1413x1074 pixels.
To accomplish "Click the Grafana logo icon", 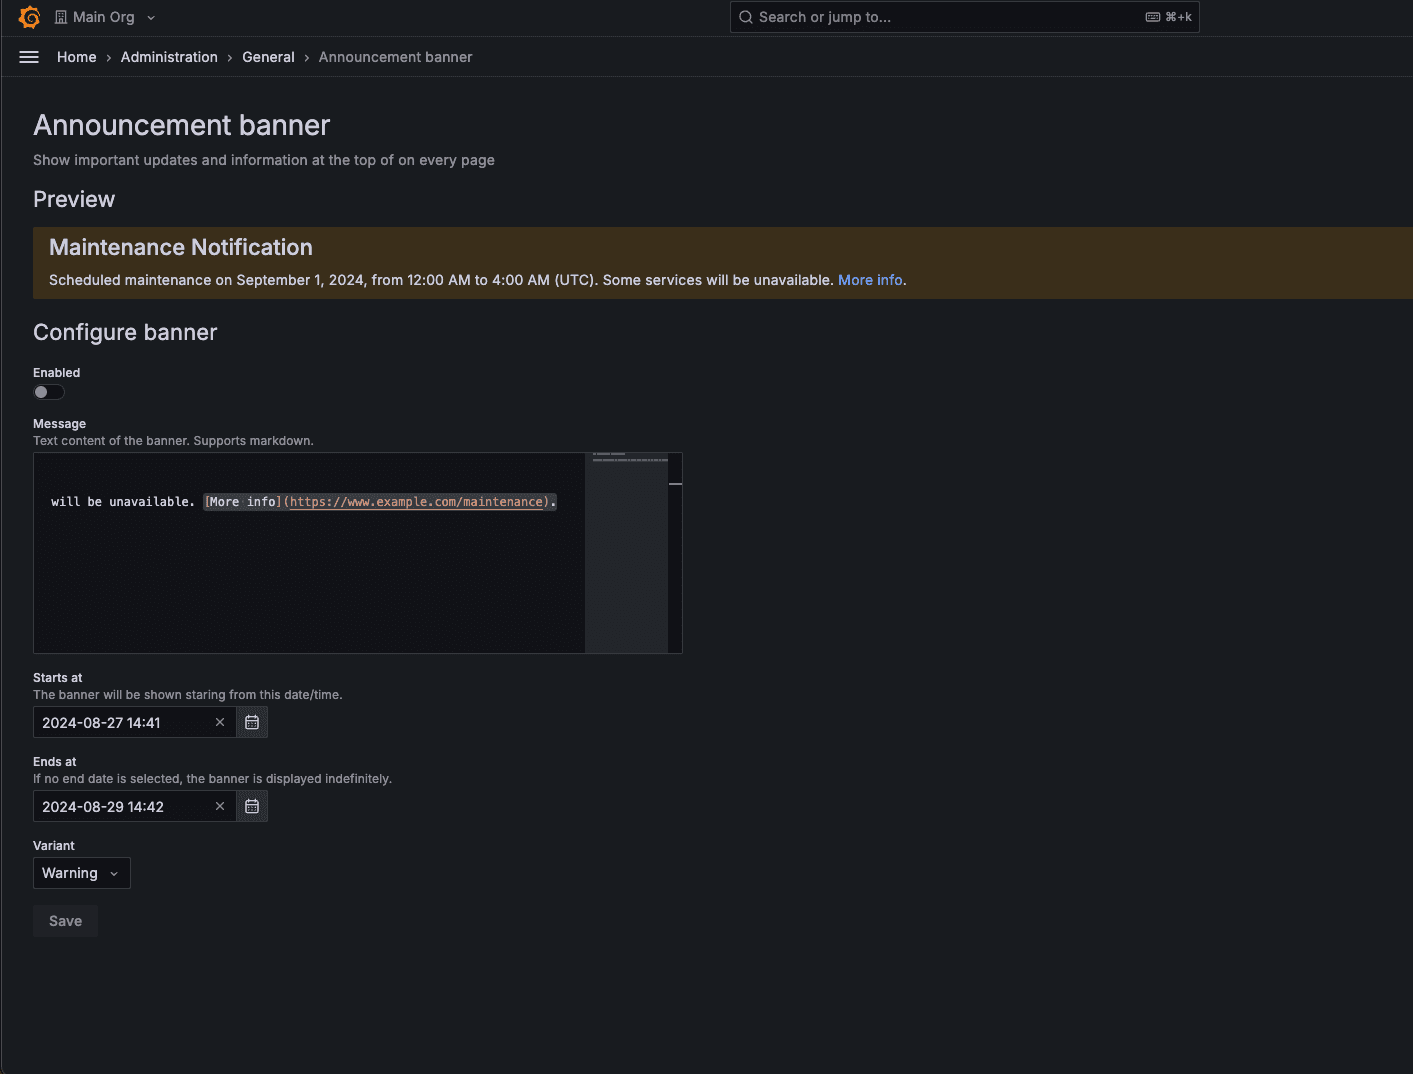I will [29, 17].
